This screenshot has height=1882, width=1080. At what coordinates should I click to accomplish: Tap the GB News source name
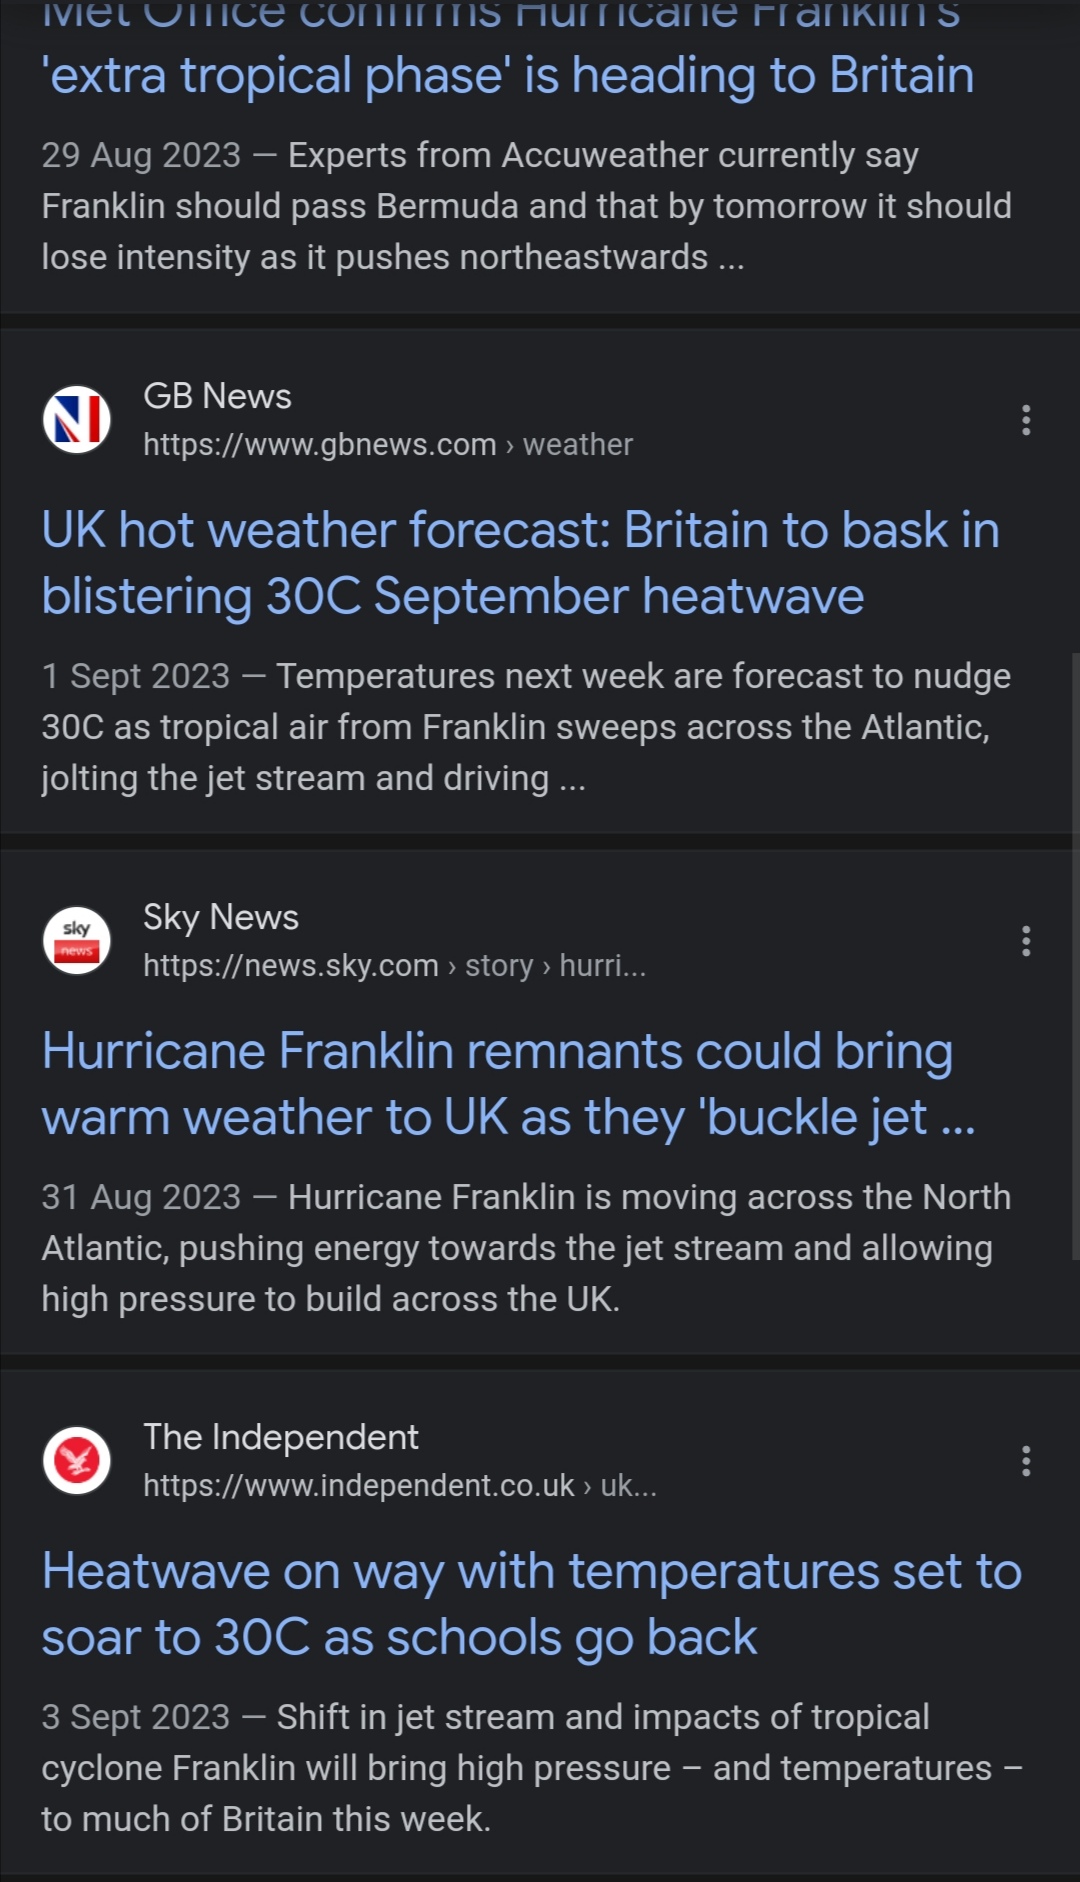click(x=218, y=396)
